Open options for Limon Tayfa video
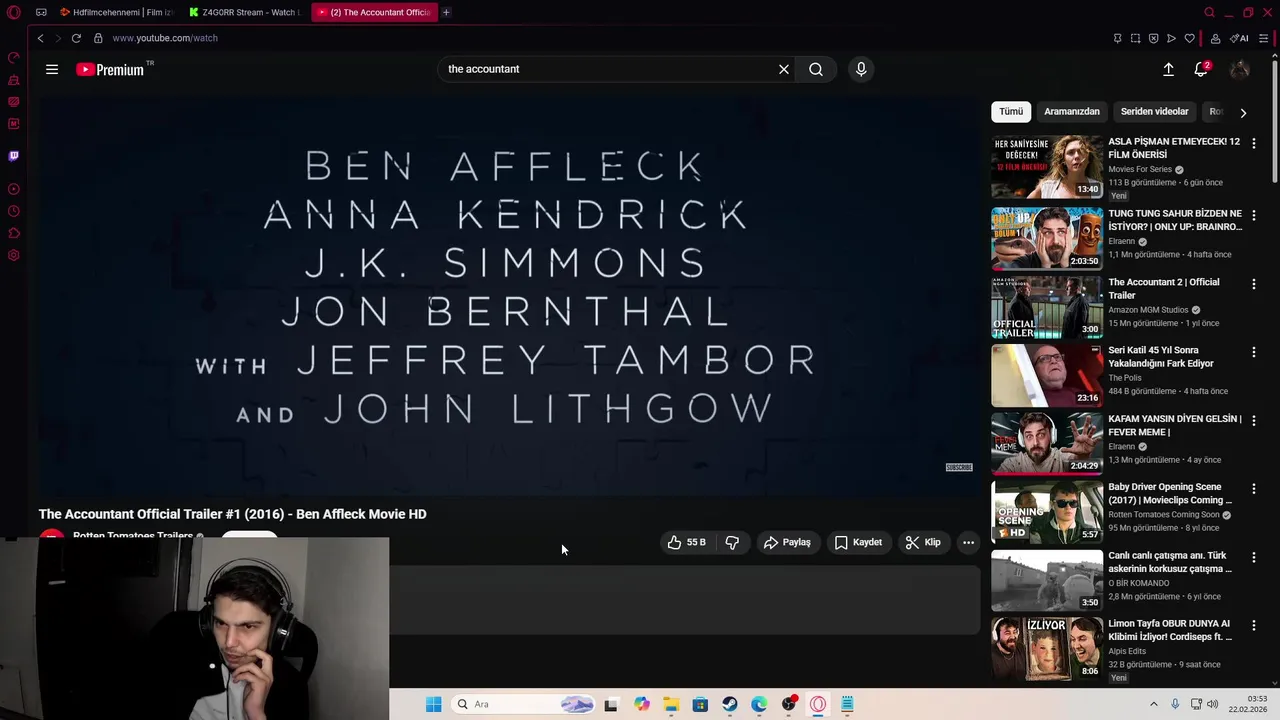 [x=1253, y=625]
